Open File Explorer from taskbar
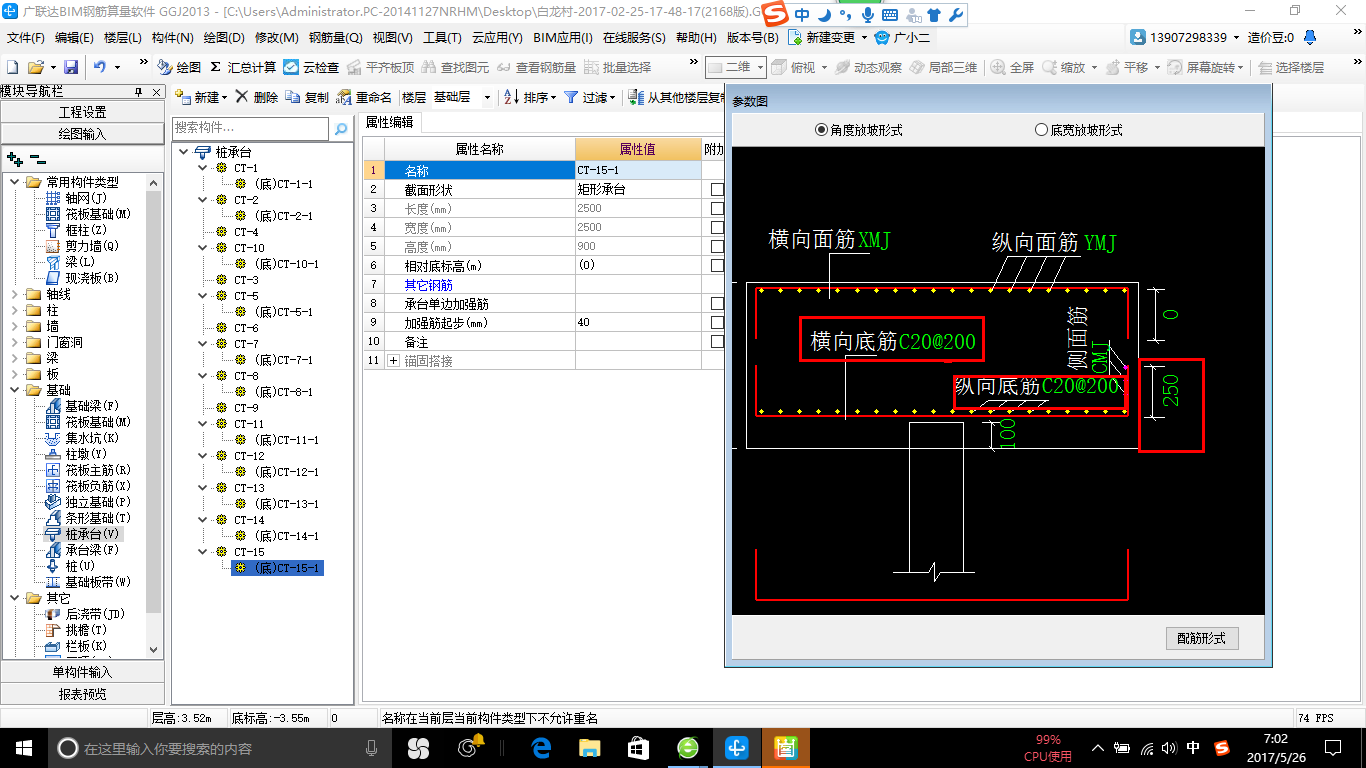 (590, 748)
